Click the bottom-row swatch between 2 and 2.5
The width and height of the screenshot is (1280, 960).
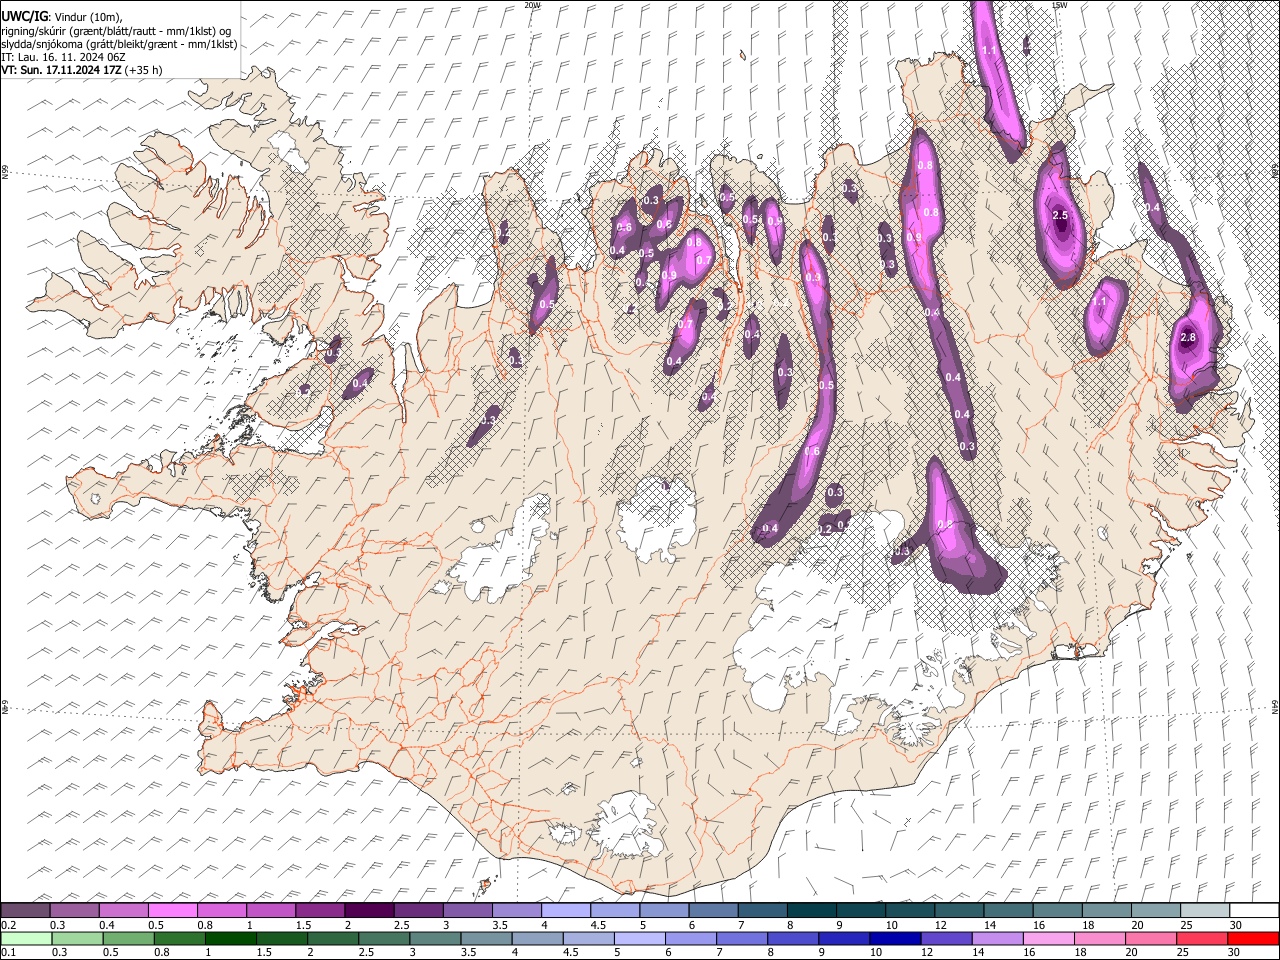click(335, 938)
